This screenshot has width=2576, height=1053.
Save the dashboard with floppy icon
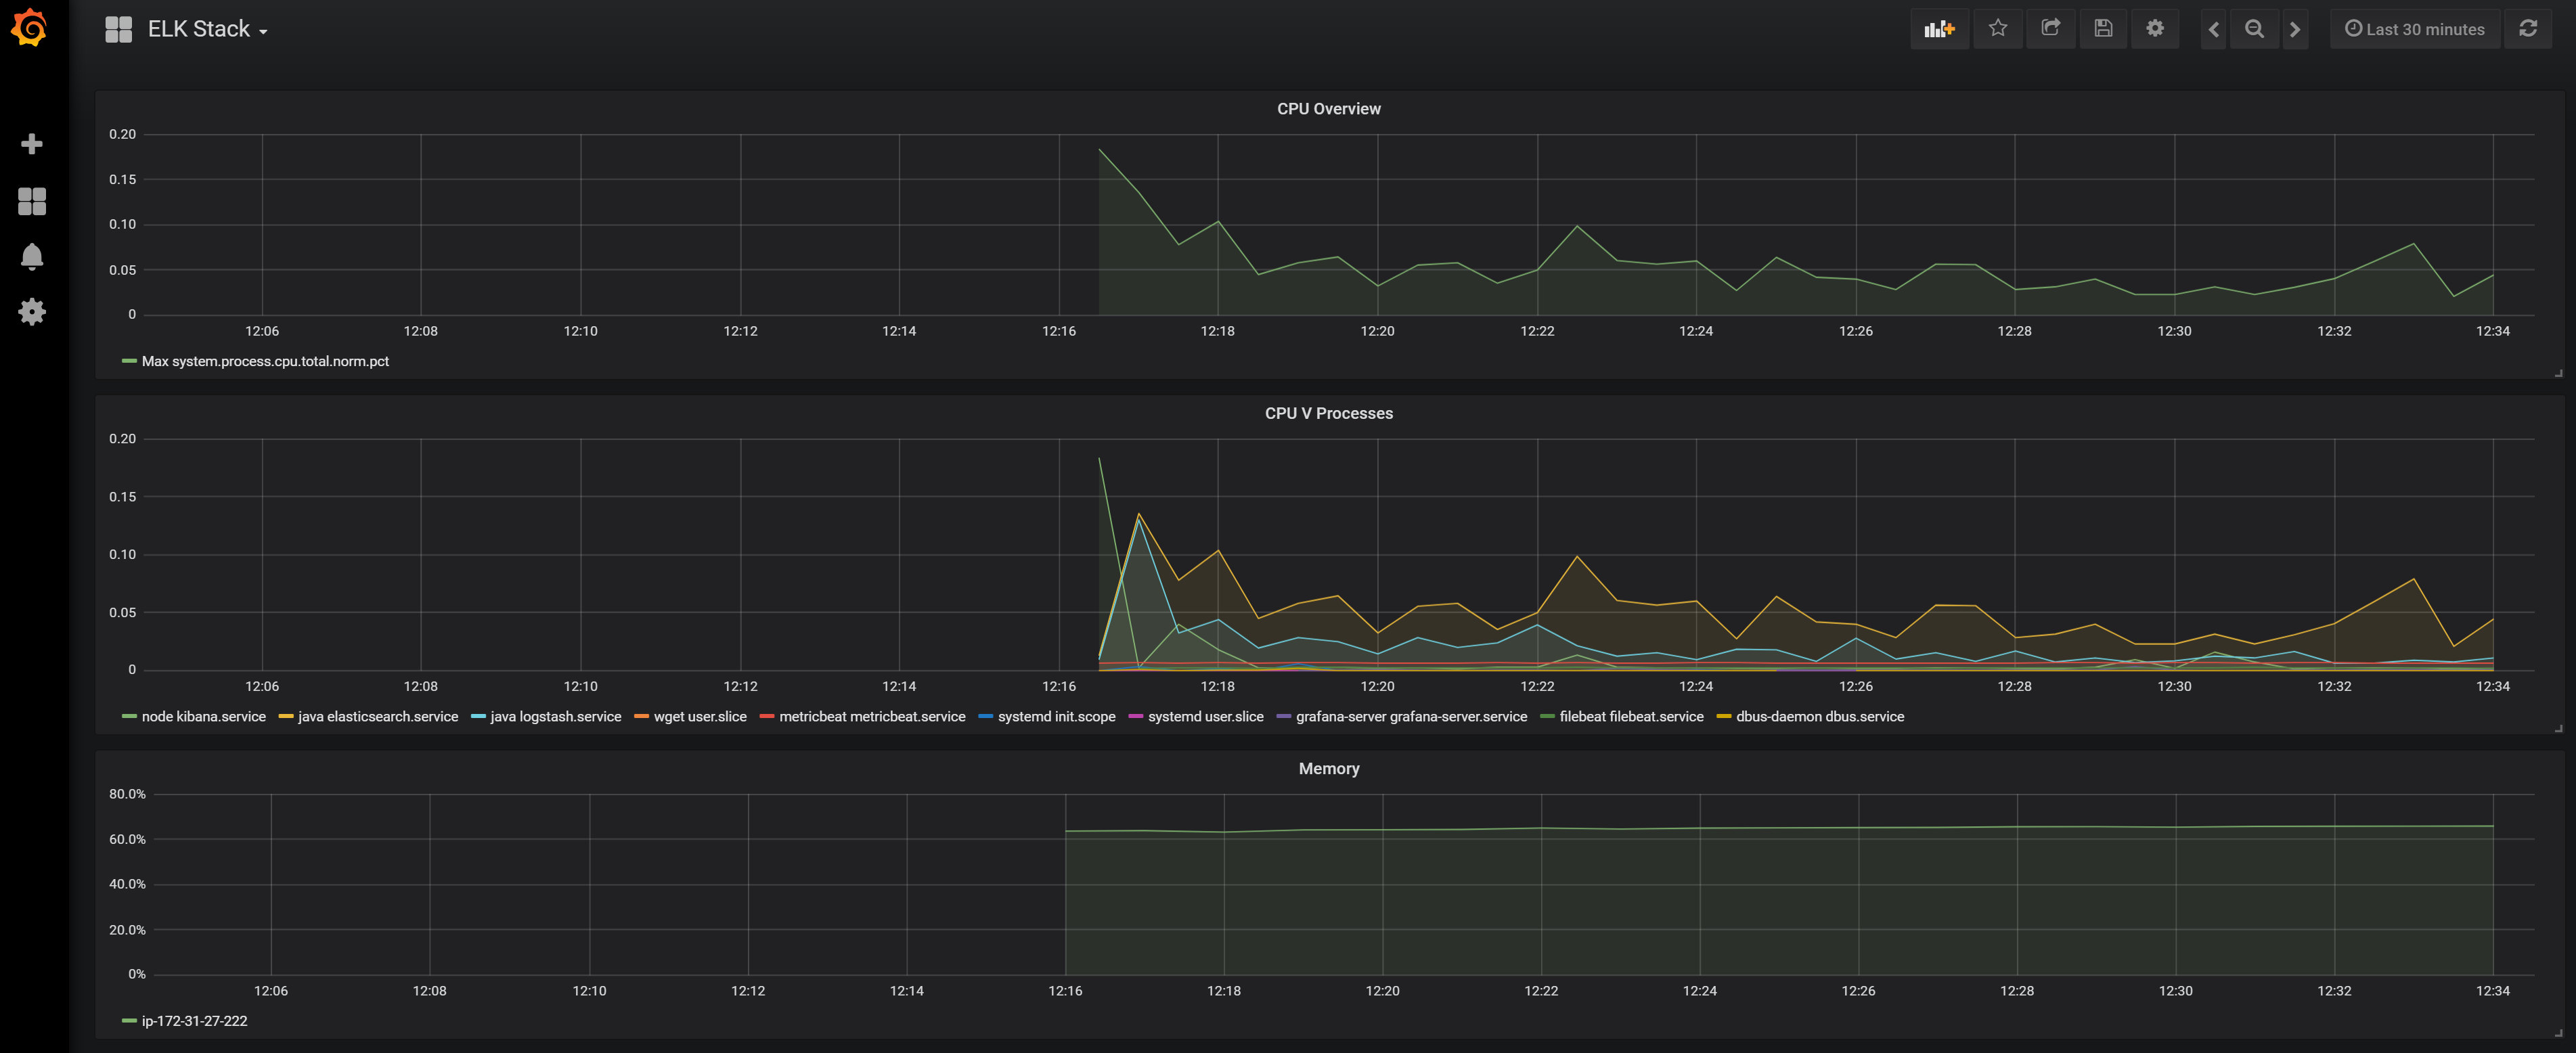click(x=2103, y=29)
